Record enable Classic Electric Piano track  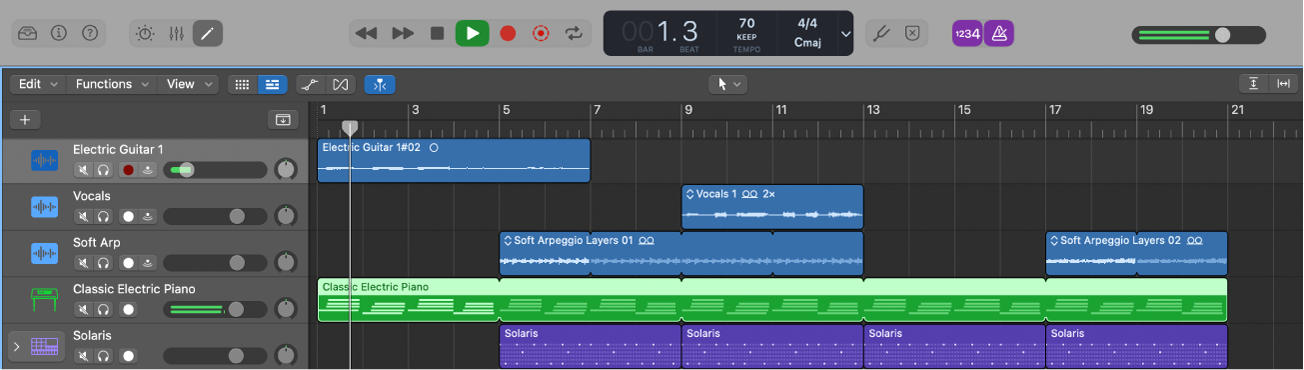[x=128, y=309]
